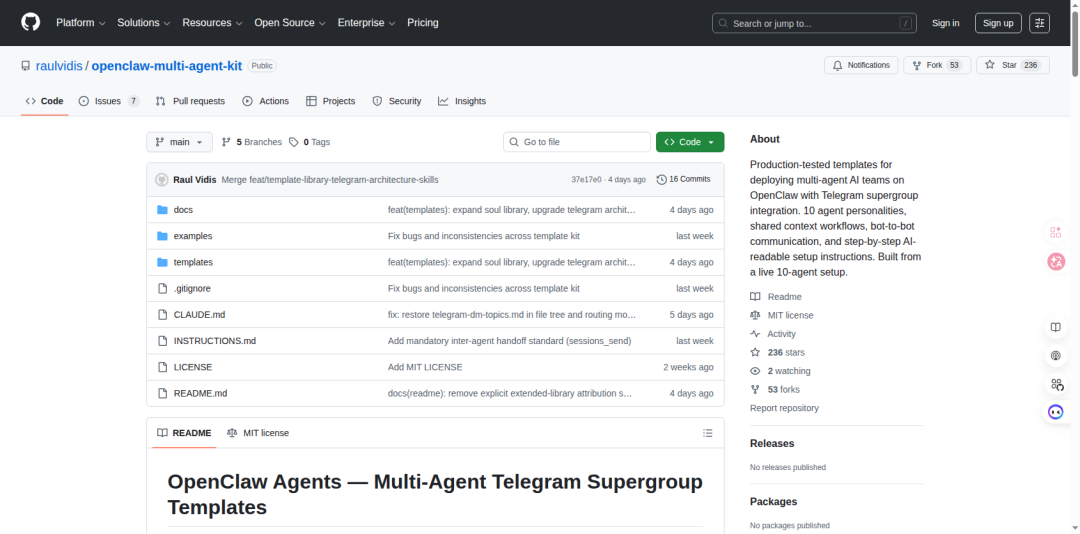
Task: Open the 16 Commits link
Action: click(x=683, y=179)
